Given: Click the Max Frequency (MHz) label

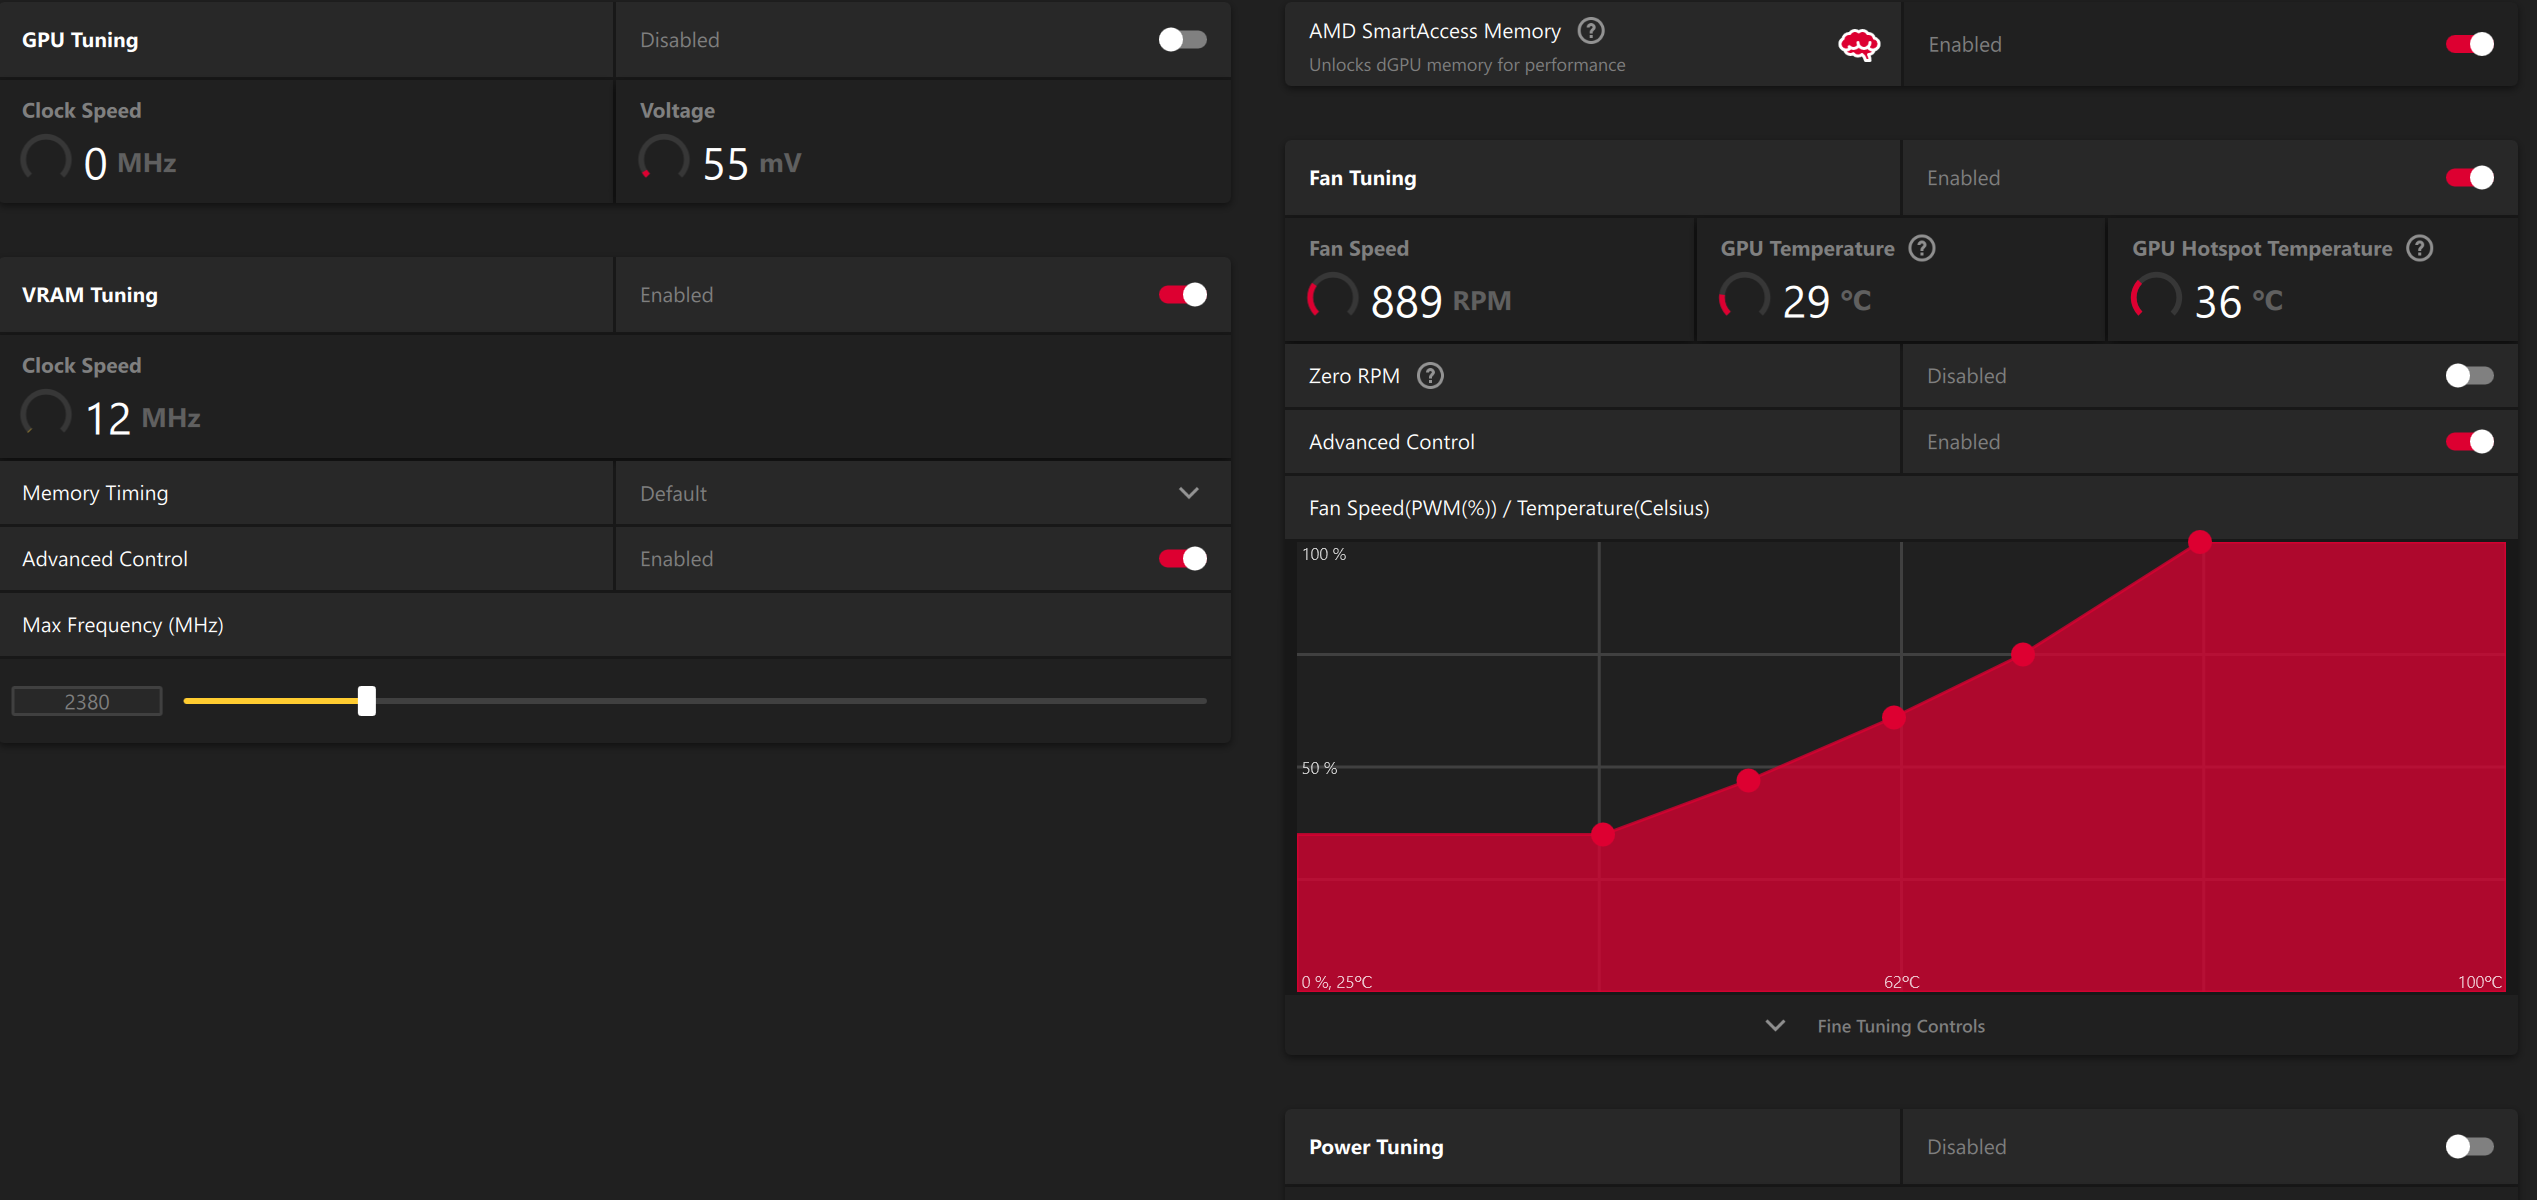Looking at the screenshot, I should point(123,625).
